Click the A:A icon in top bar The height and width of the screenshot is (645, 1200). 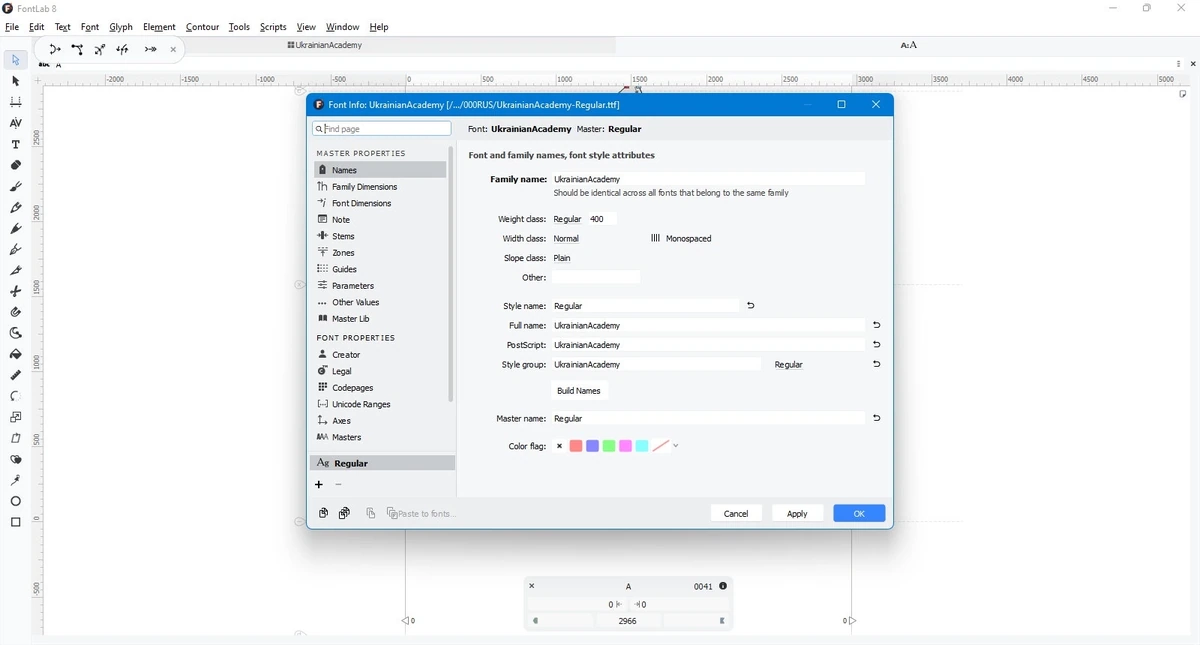coord(909,45)
